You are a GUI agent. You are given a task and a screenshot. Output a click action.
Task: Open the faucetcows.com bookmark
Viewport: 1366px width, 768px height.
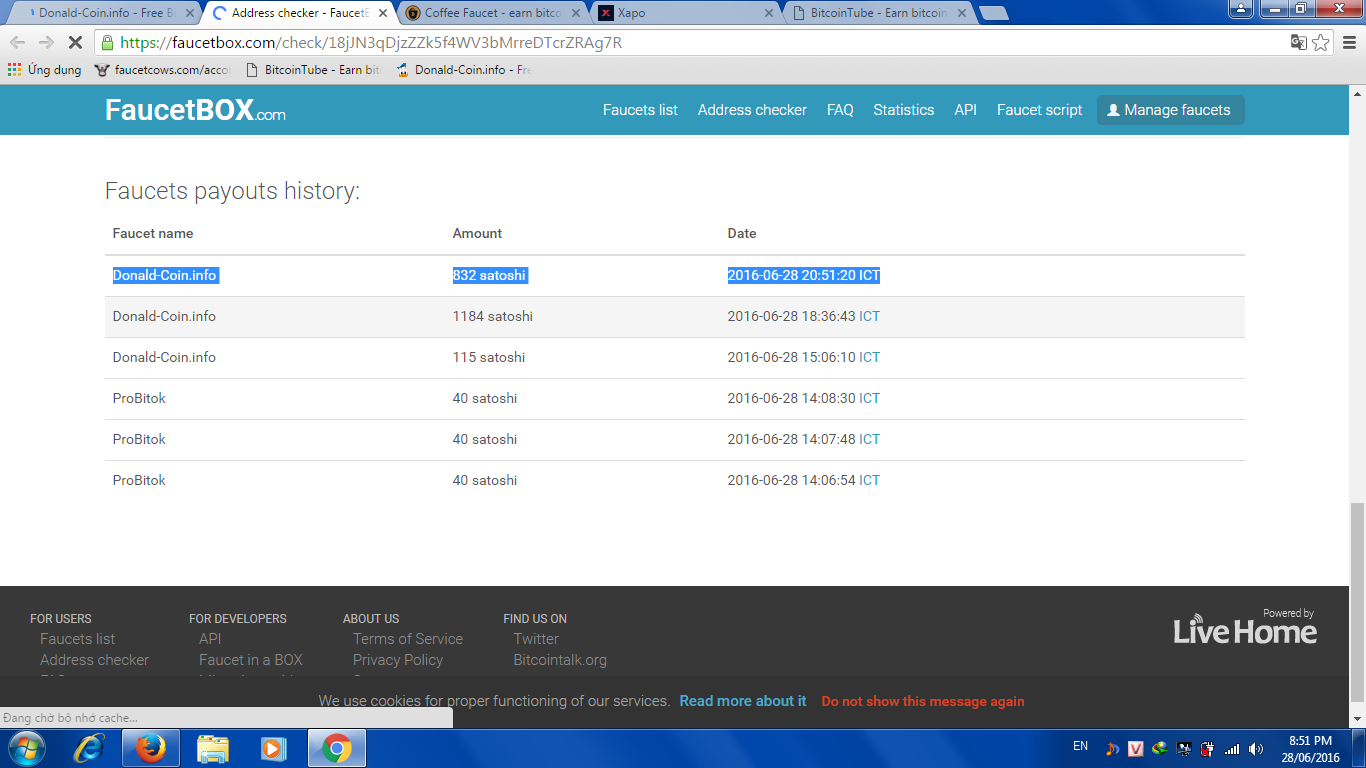point(163,70)
